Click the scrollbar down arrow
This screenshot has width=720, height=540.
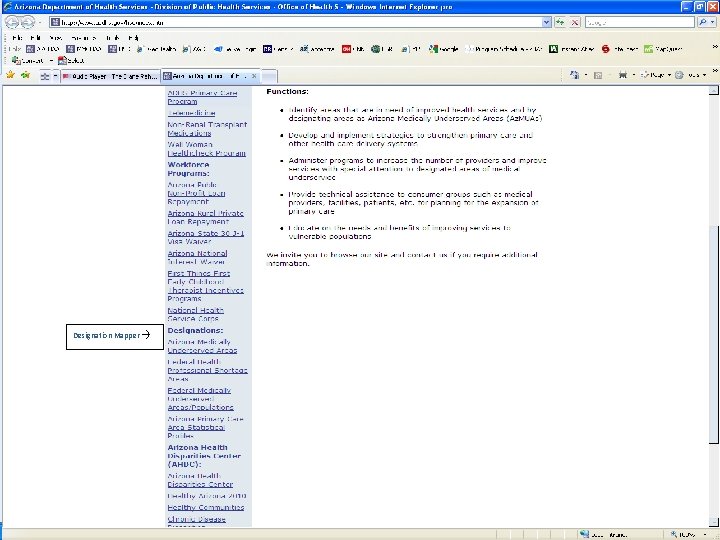pos(713,522)
